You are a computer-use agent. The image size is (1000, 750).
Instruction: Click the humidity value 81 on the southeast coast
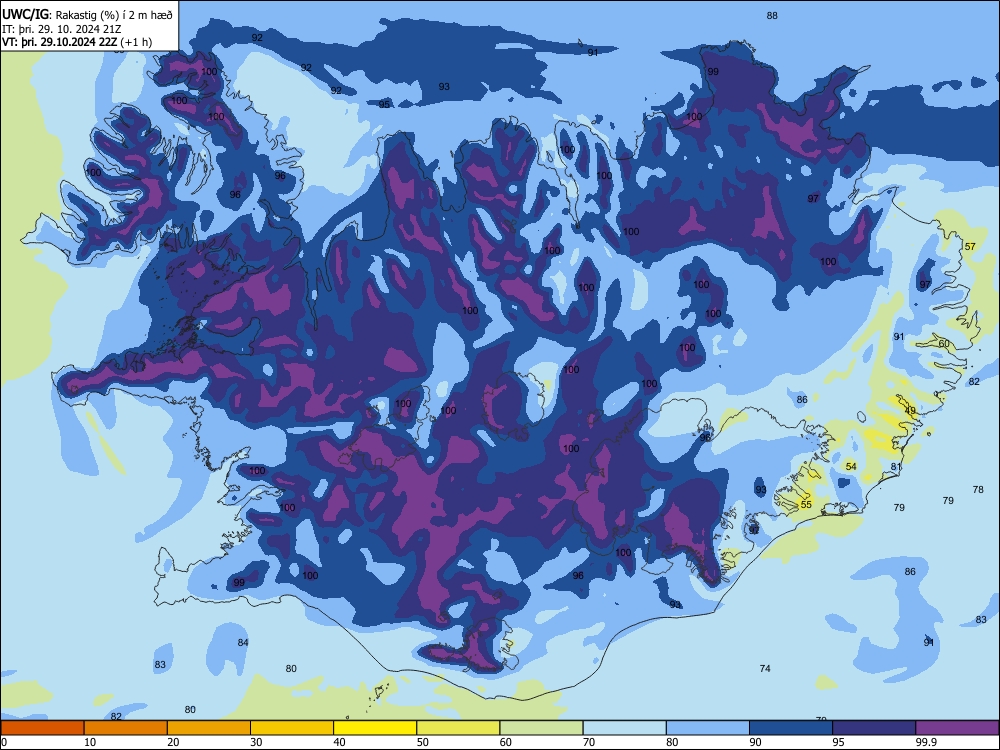coord(896,467)
